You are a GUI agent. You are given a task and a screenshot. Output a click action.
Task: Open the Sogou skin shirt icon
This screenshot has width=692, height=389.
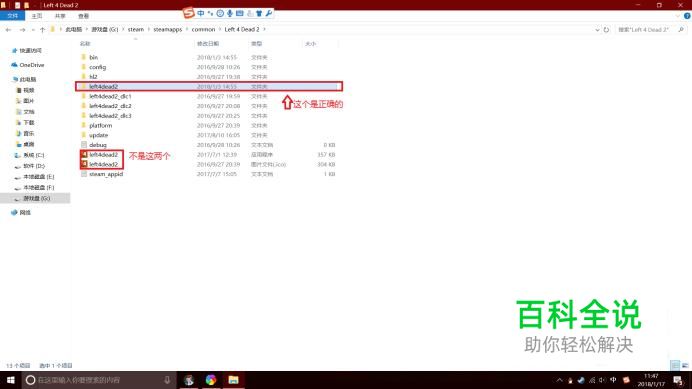pos(259,13)
